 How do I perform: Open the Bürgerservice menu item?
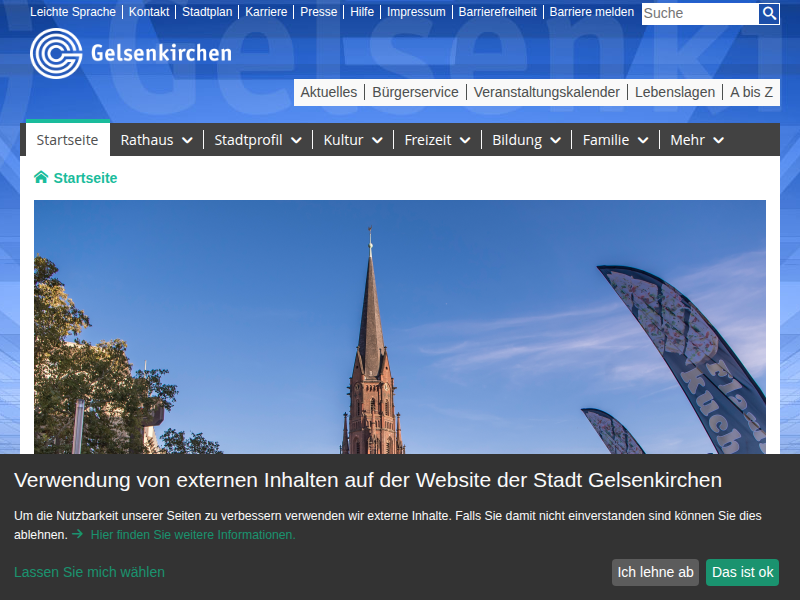pyautogui.click(x=415, y=92)
